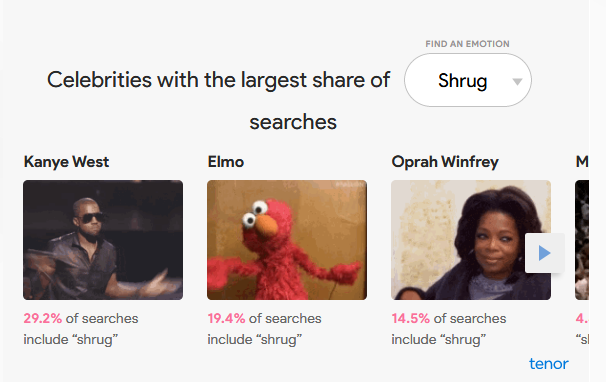
Task: Click the Oprah Winfrey name heading
Action: coord(445,162)
